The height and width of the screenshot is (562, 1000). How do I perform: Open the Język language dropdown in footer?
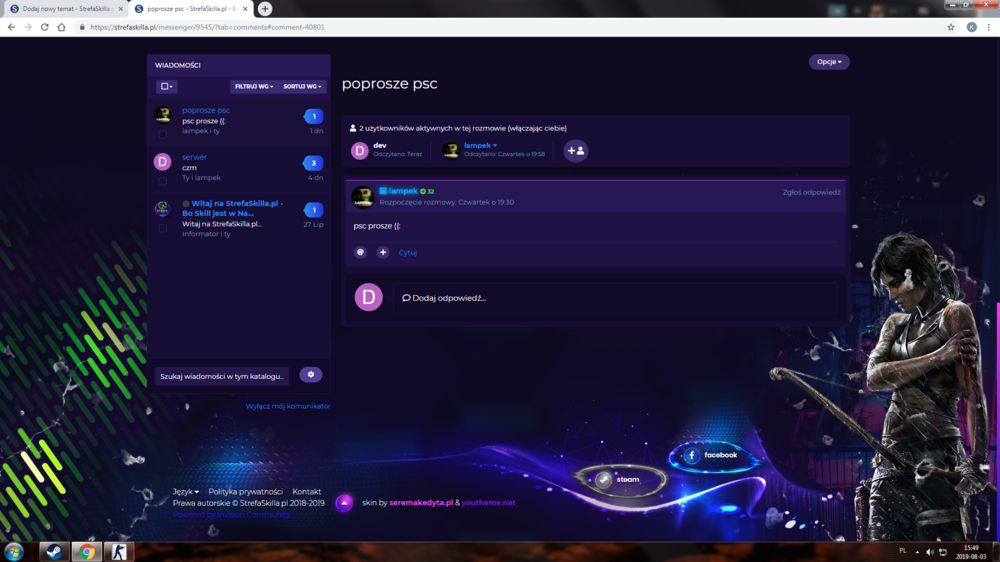(186, 492)
